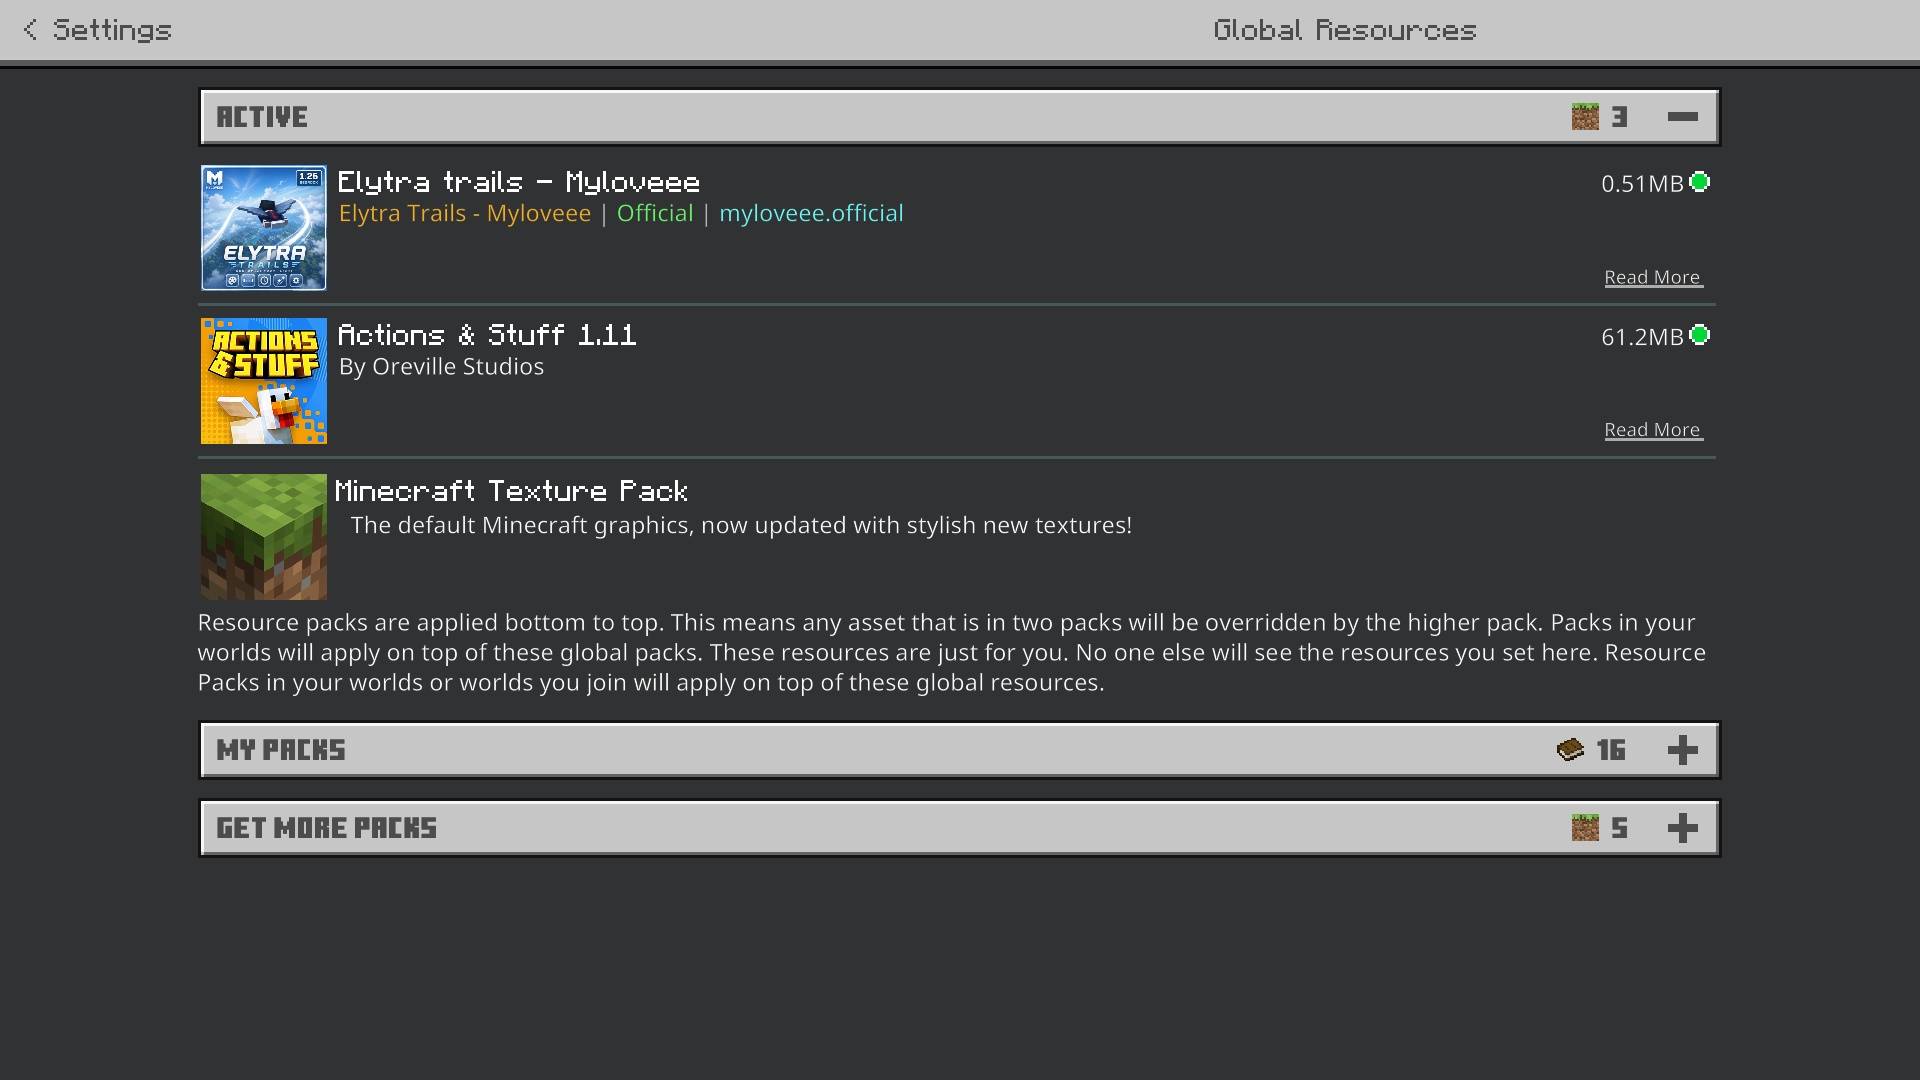
Task: Click the Global Resources heading
Action: click(1345, 30)
